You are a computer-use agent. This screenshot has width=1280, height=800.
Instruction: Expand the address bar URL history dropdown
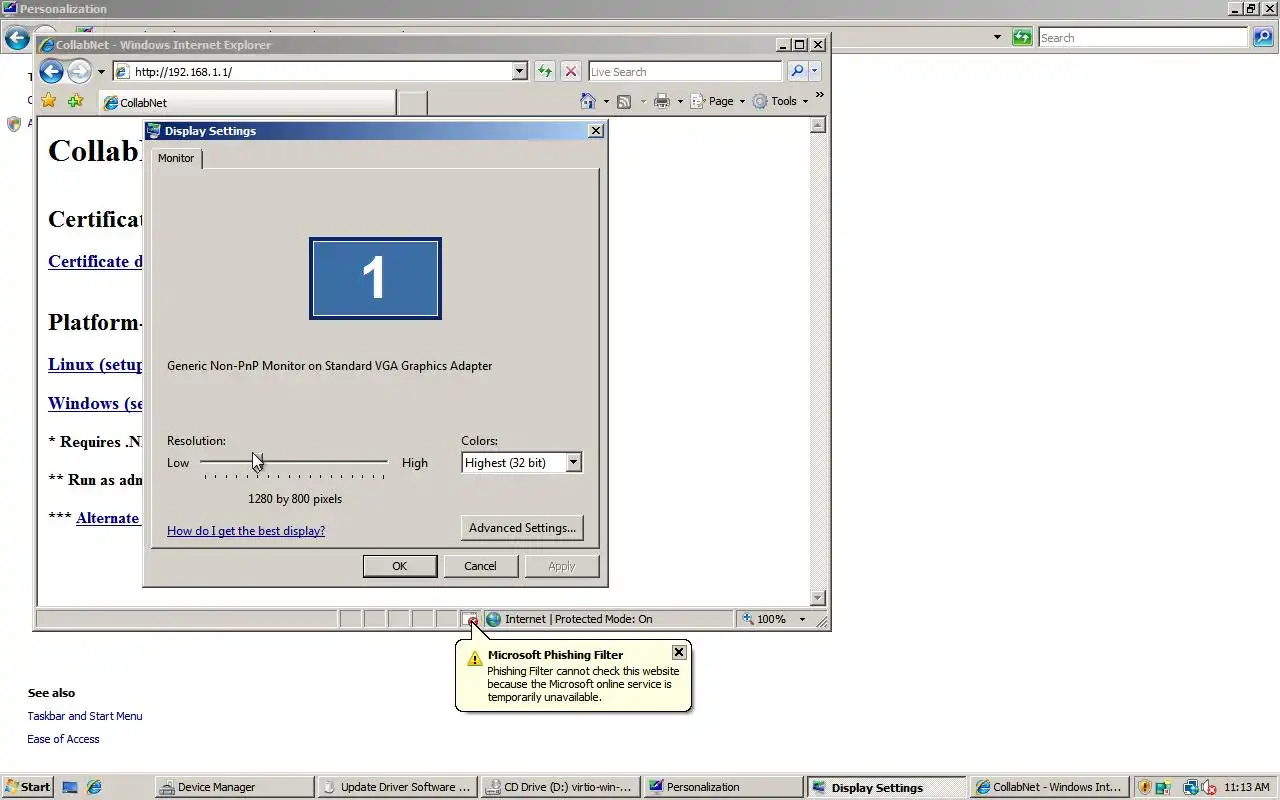point(519,72)
